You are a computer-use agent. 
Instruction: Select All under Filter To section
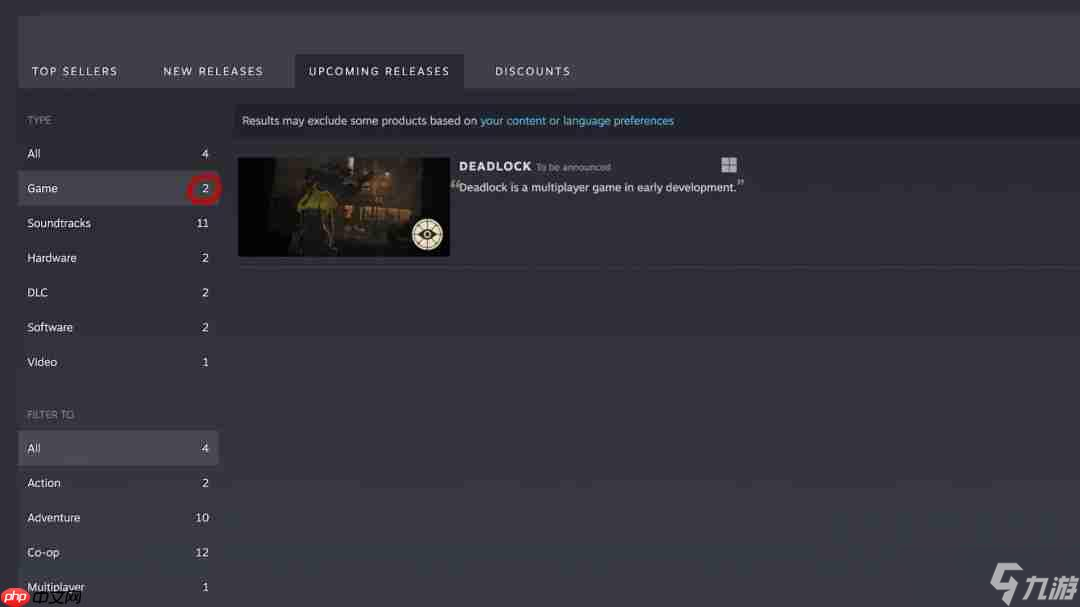pos(118,448)
